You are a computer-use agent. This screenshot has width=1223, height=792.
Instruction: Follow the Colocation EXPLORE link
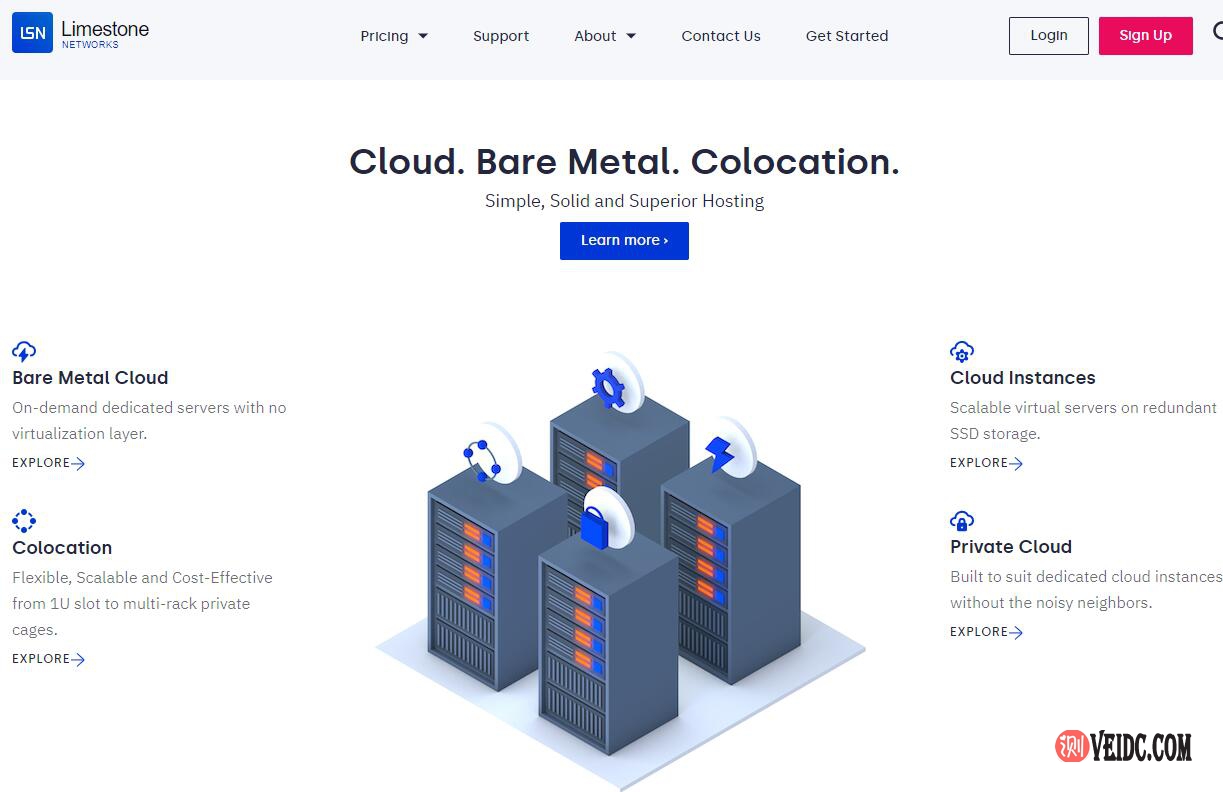click(49, 659)
